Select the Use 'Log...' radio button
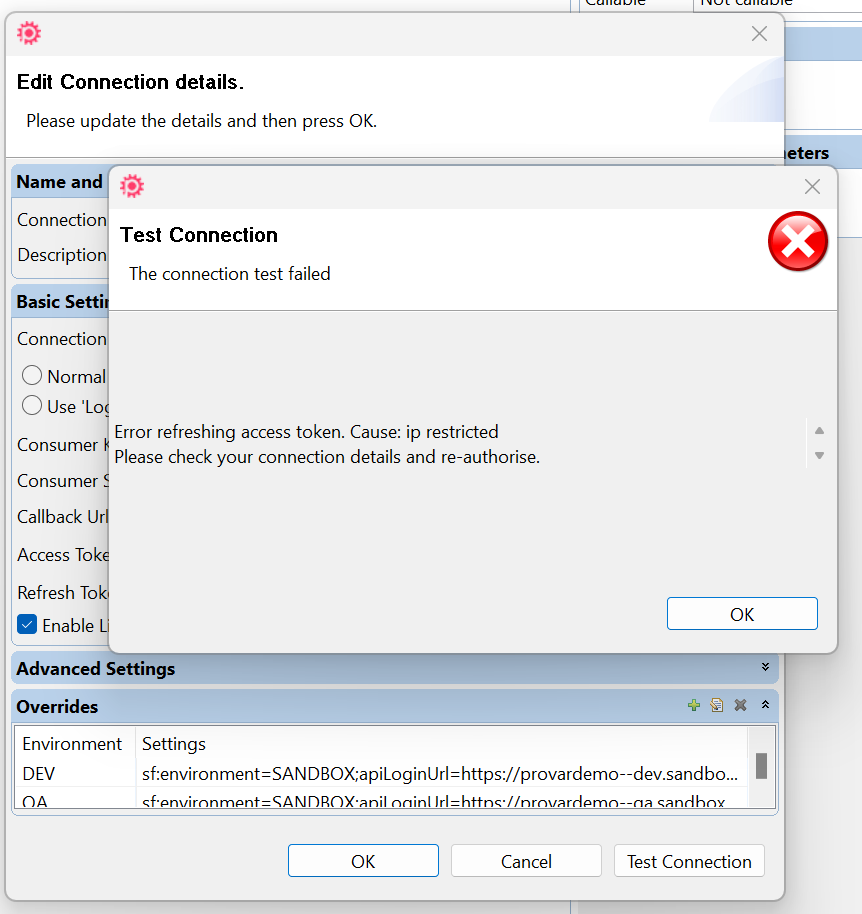This screenshot has height=914, width=862. click(x=32, y=406)
